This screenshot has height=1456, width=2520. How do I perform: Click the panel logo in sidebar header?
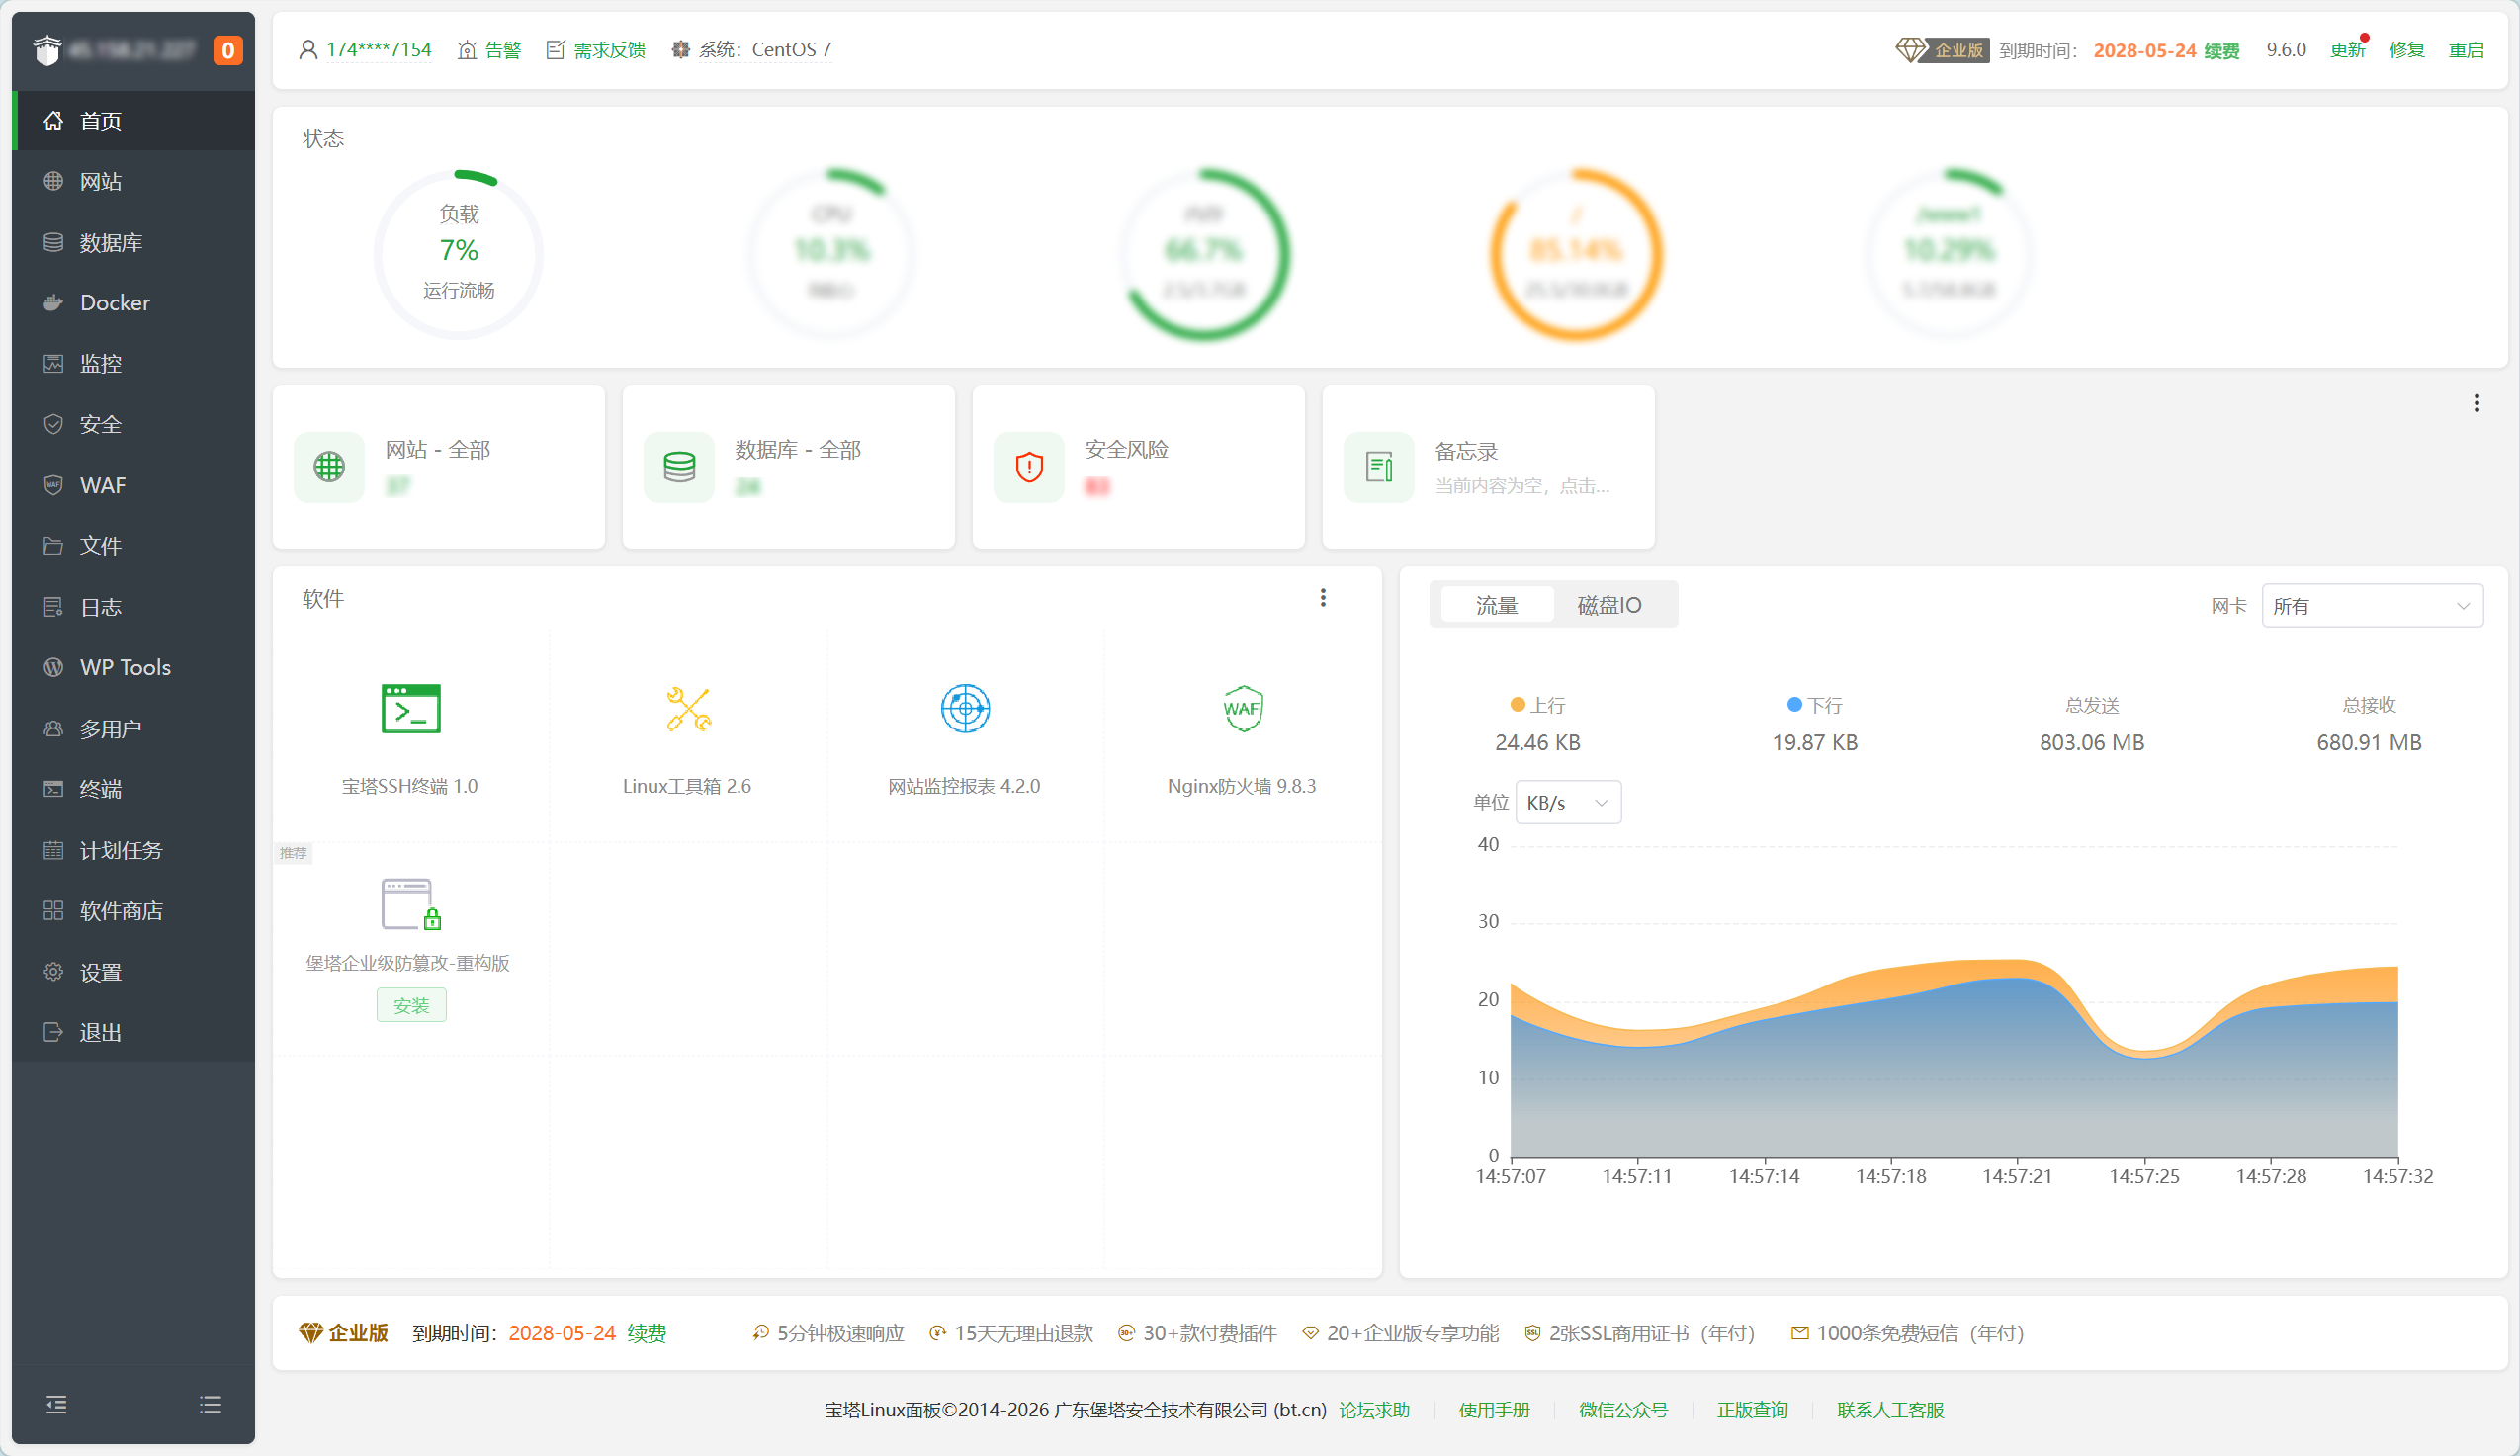tap(47, 50)
